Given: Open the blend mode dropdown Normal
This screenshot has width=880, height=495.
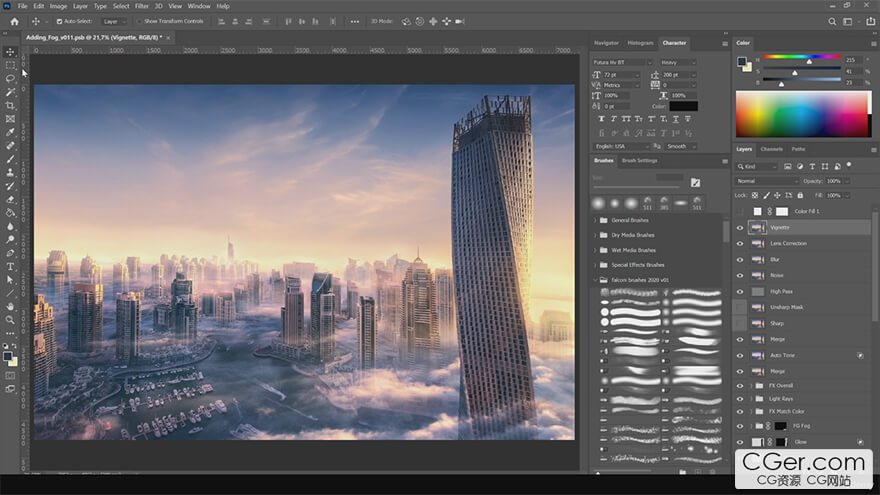Looking at the screenshot, I should coord(767,181).
